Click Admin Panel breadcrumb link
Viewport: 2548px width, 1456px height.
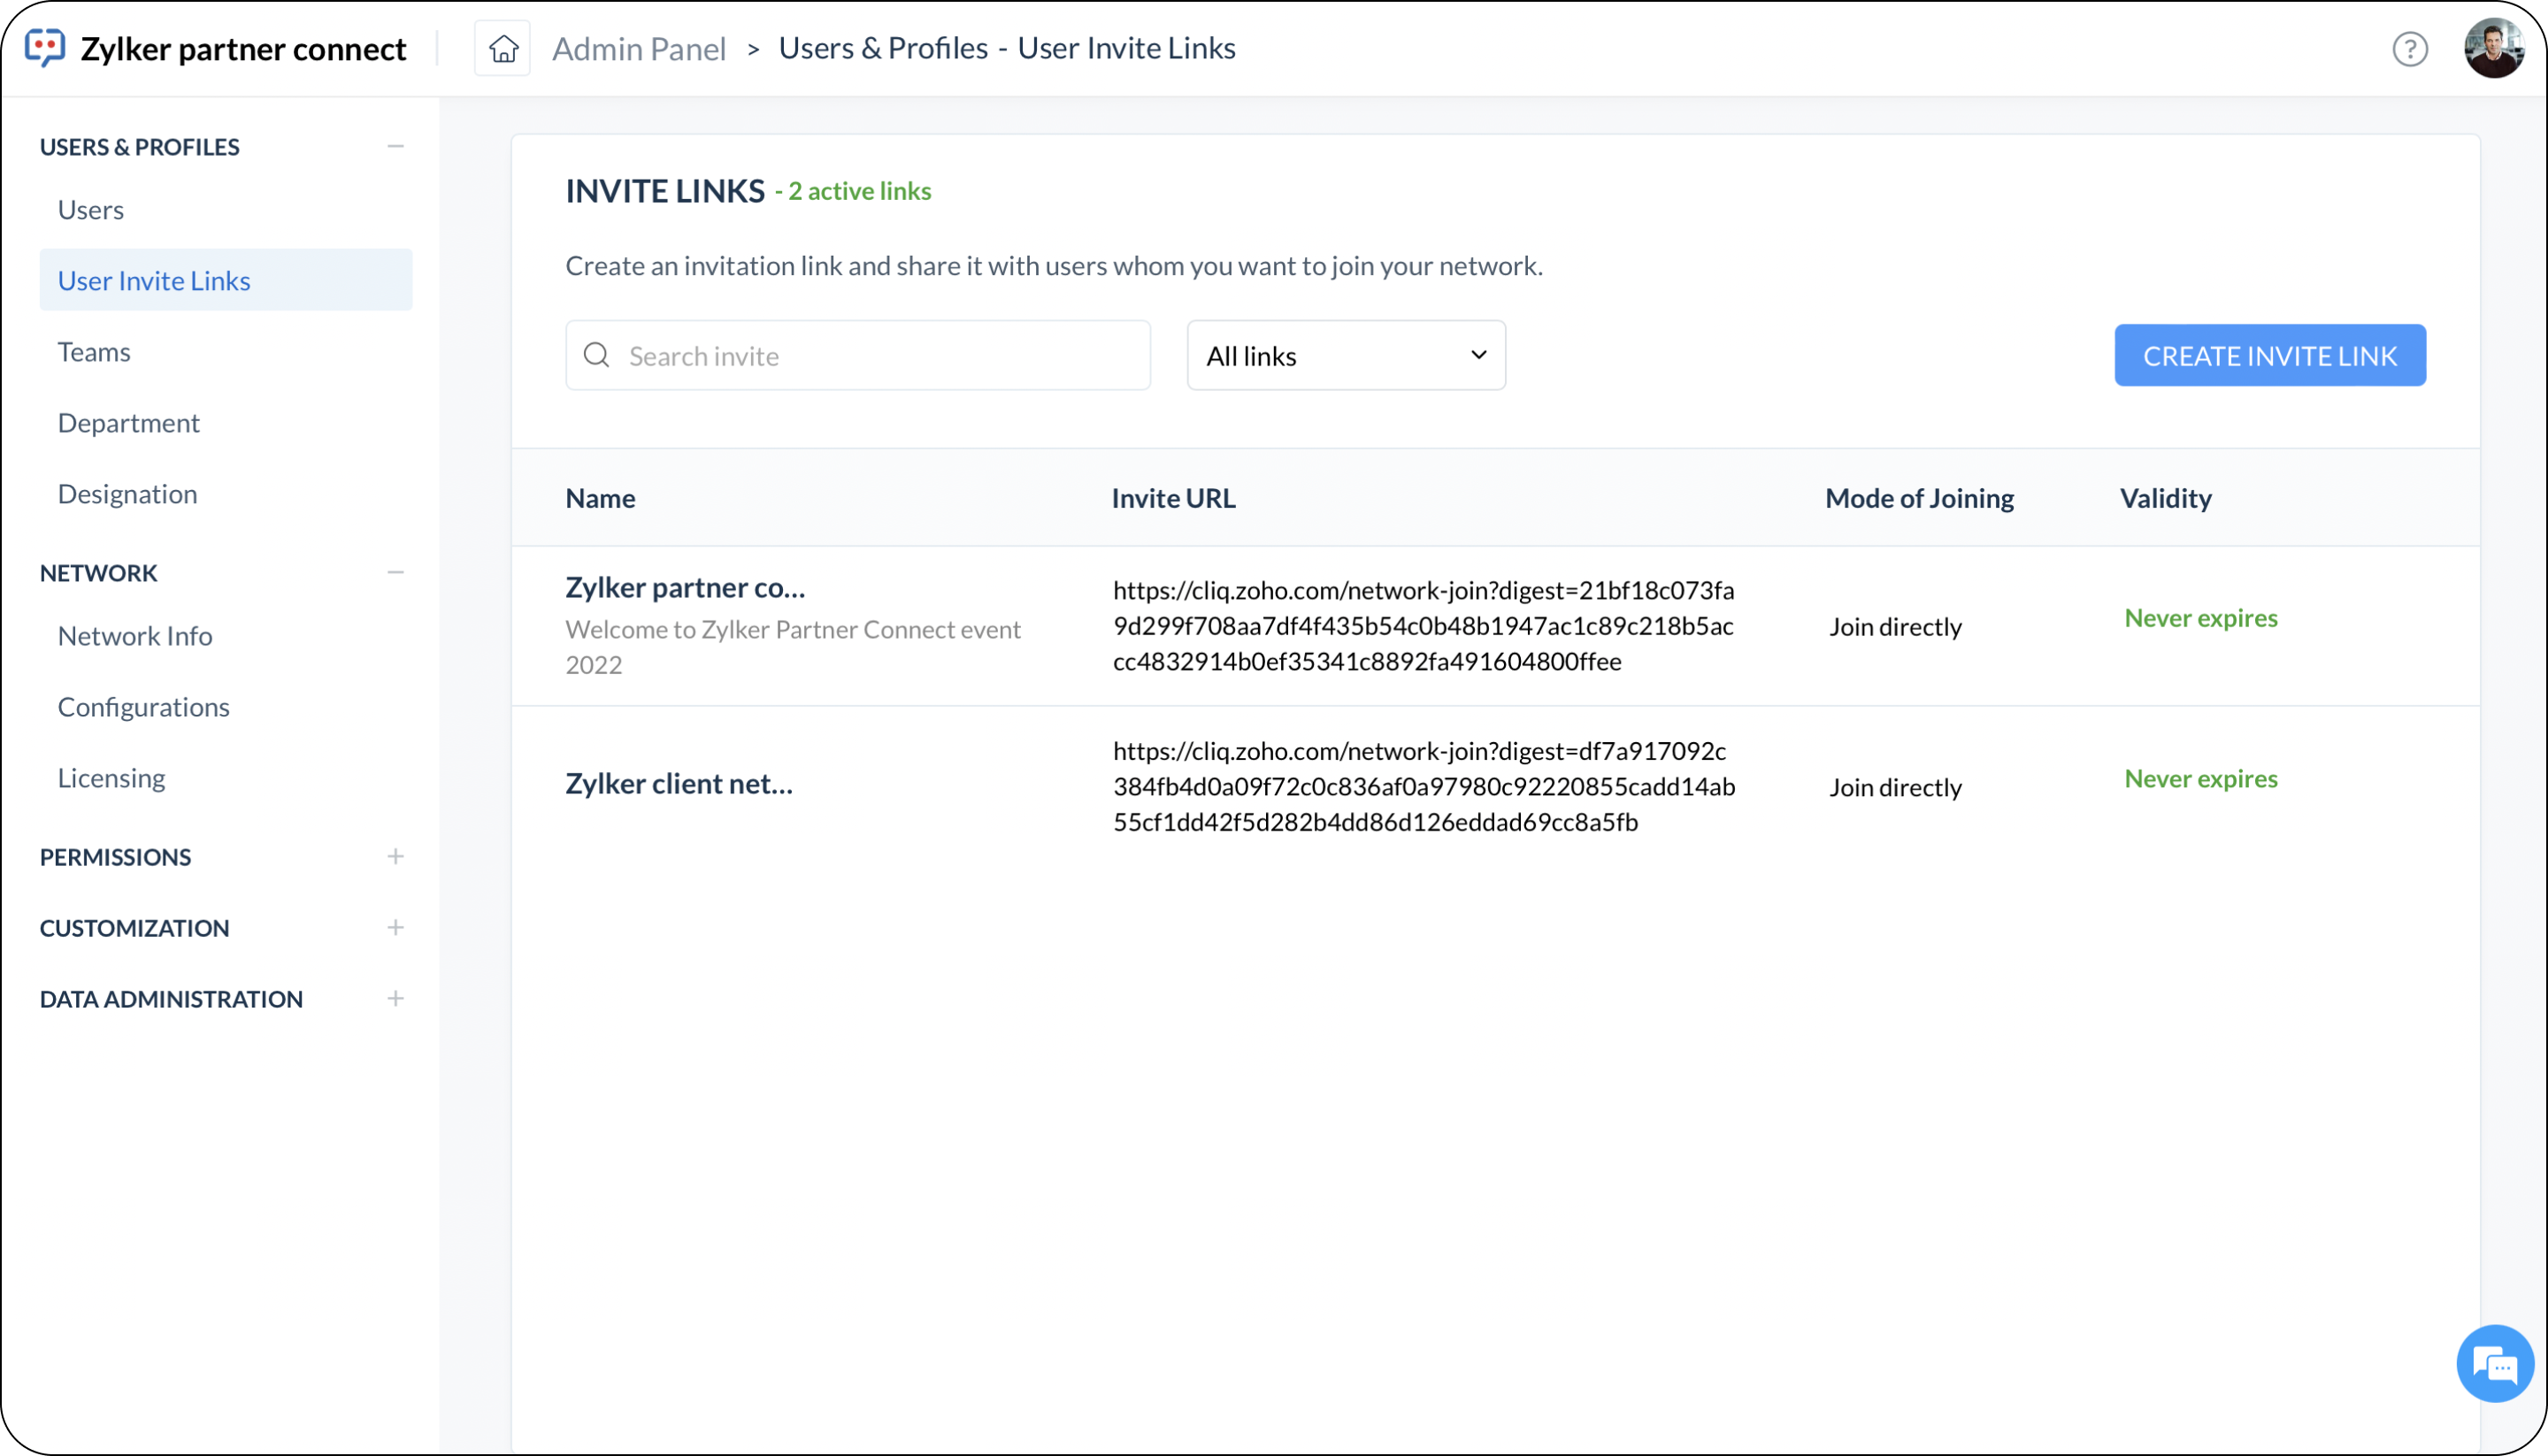(x=639, y=48)
